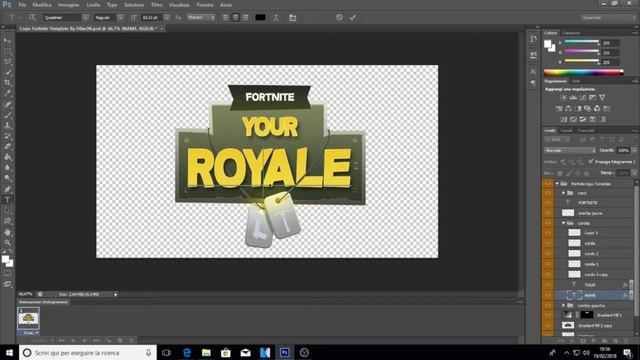This screenshot has height=360, width=640.
Task: Open the layer blend mode dropdown
Action: pyautogui.click(x=570, y=150)
